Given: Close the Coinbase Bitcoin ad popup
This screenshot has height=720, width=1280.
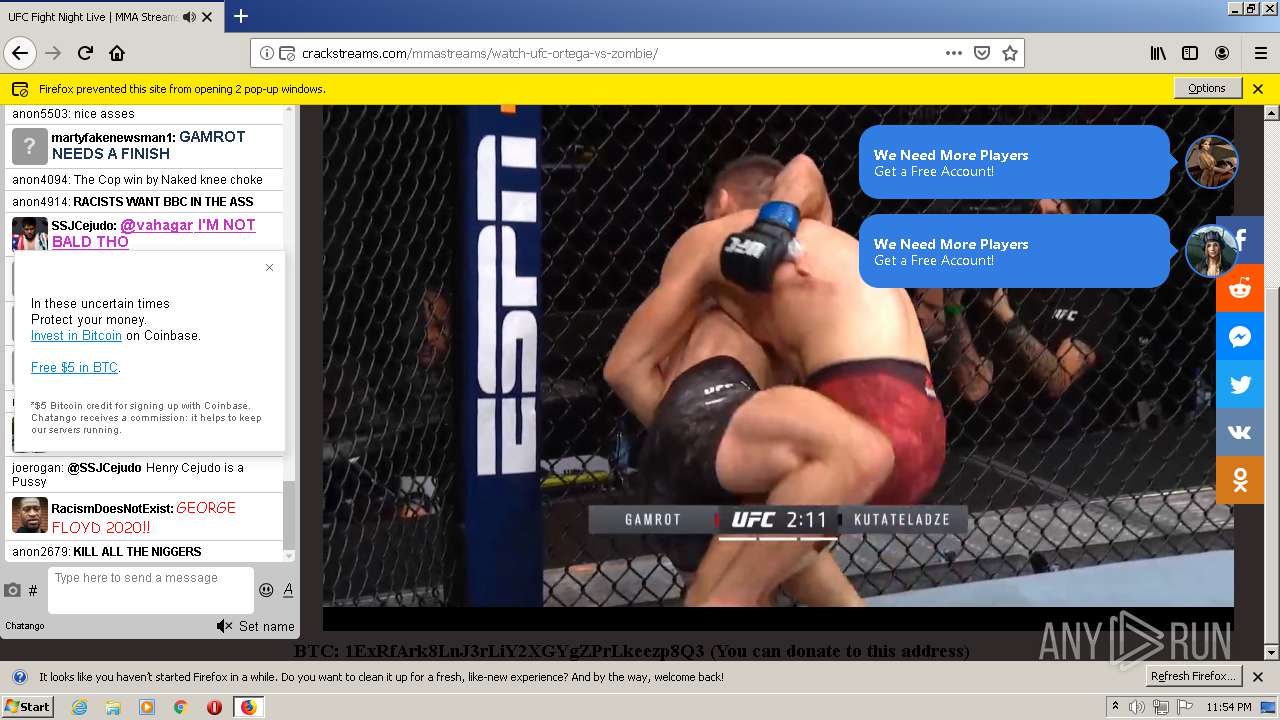Looking at the screenshot, I should [x=269, y=267].
